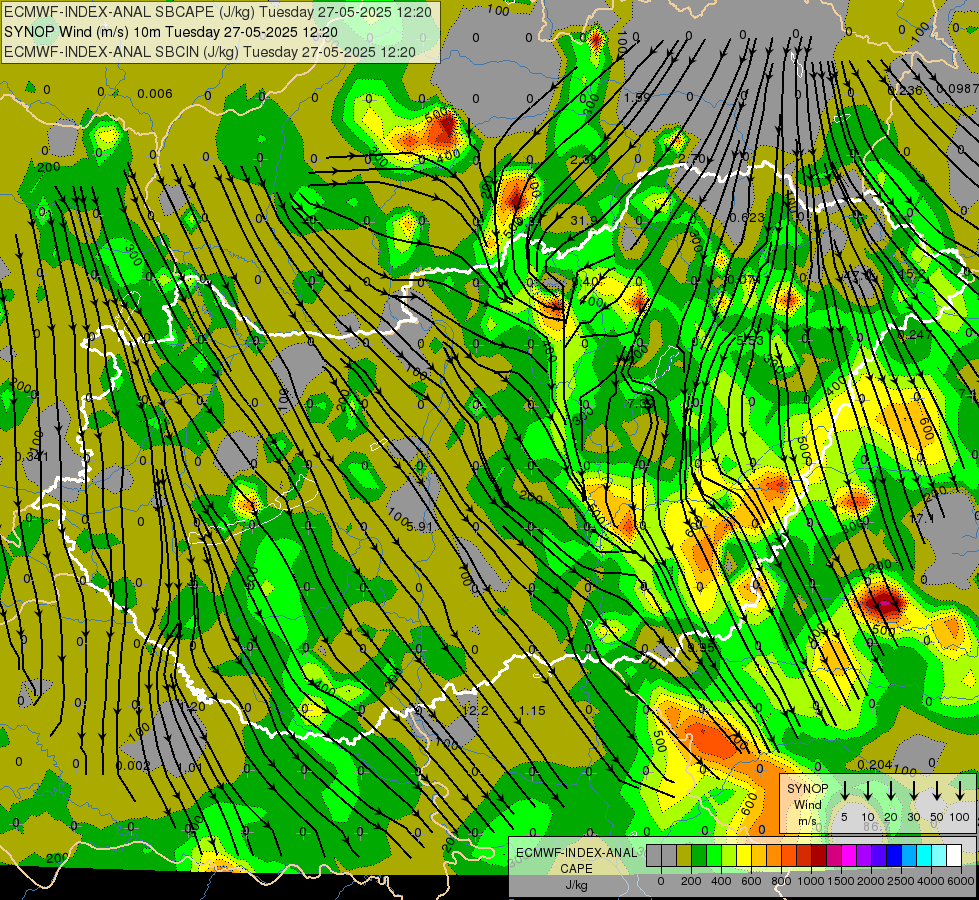Screen dimensions: 979x900
Task: Select the SBCIN title line
Action: tap(210, 52)
